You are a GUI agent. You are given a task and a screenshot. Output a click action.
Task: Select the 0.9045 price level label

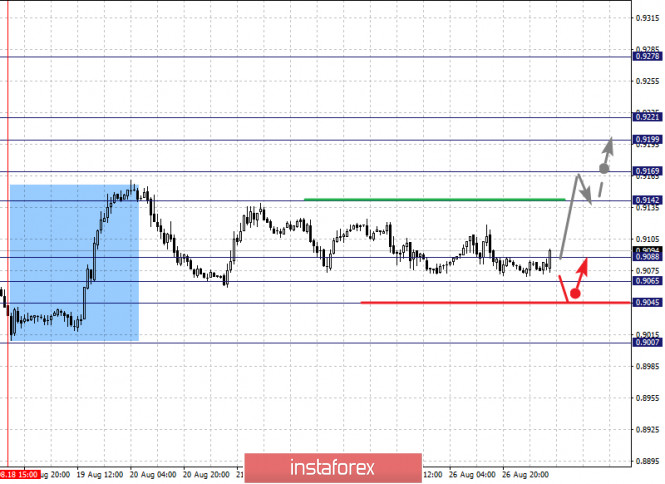point(647,302)
